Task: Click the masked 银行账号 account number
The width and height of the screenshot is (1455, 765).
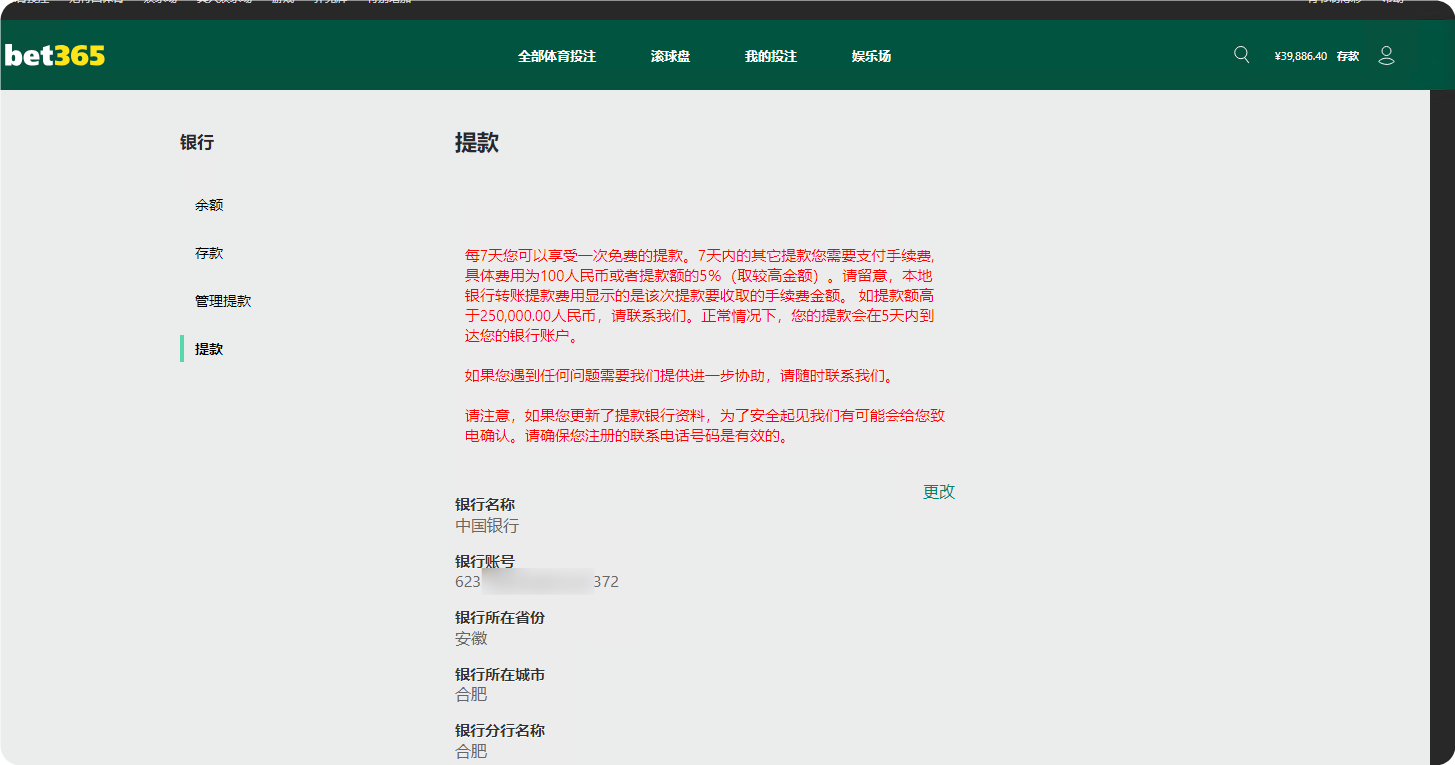Action: point(536,581)
